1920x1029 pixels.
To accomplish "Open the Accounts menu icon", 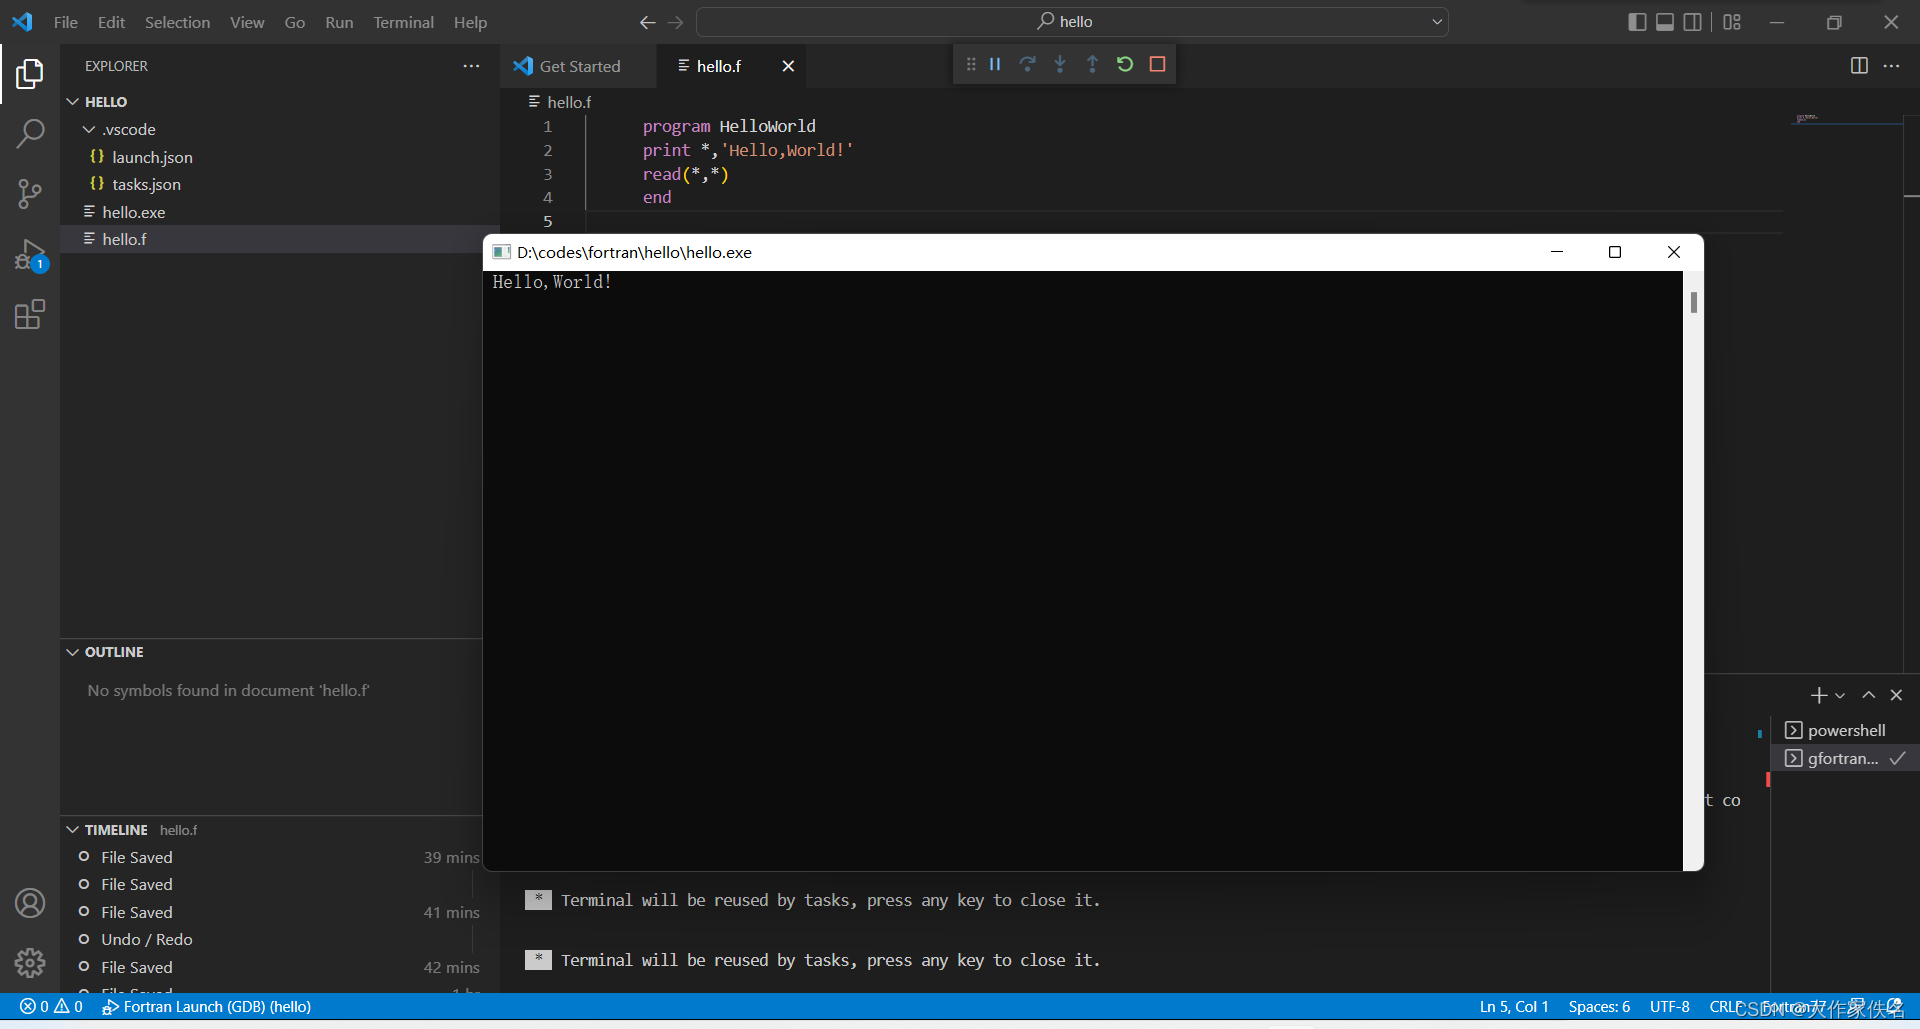I will 30,903.
